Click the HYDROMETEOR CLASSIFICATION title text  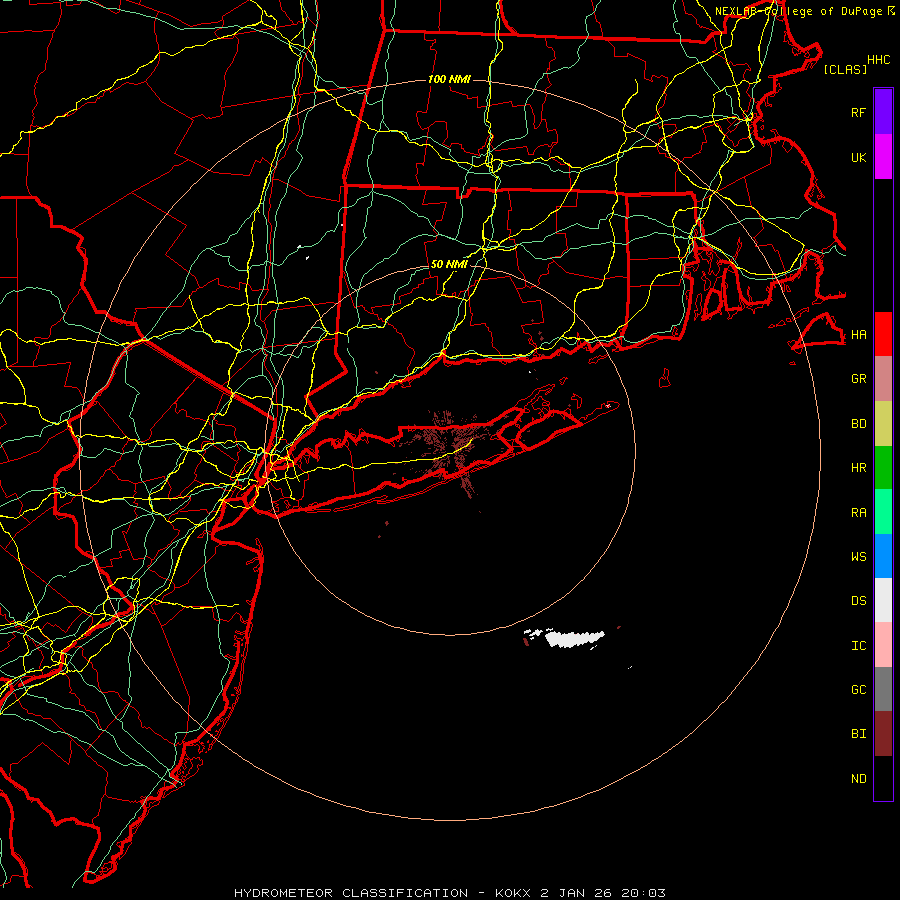pos(351,893)
